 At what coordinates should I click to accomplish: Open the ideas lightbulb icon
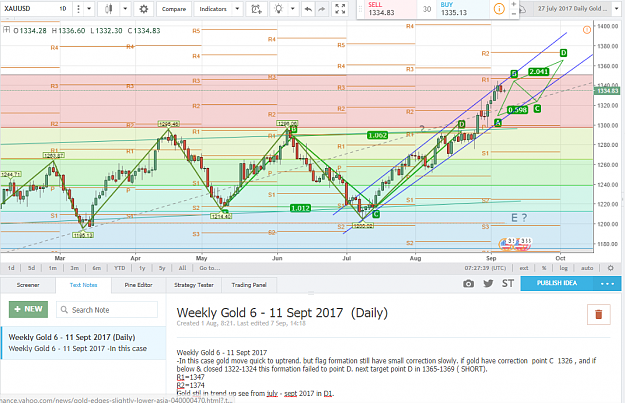pyautogui.click(x=279, y=9)
